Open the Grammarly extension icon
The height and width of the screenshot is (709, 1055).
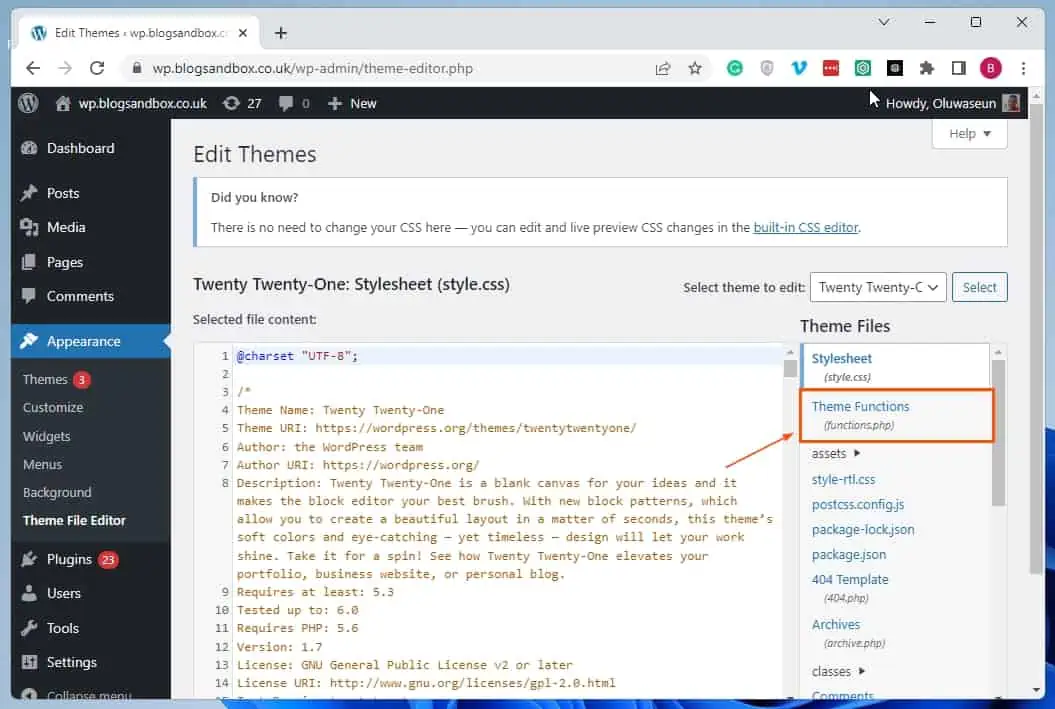(735, 68)
